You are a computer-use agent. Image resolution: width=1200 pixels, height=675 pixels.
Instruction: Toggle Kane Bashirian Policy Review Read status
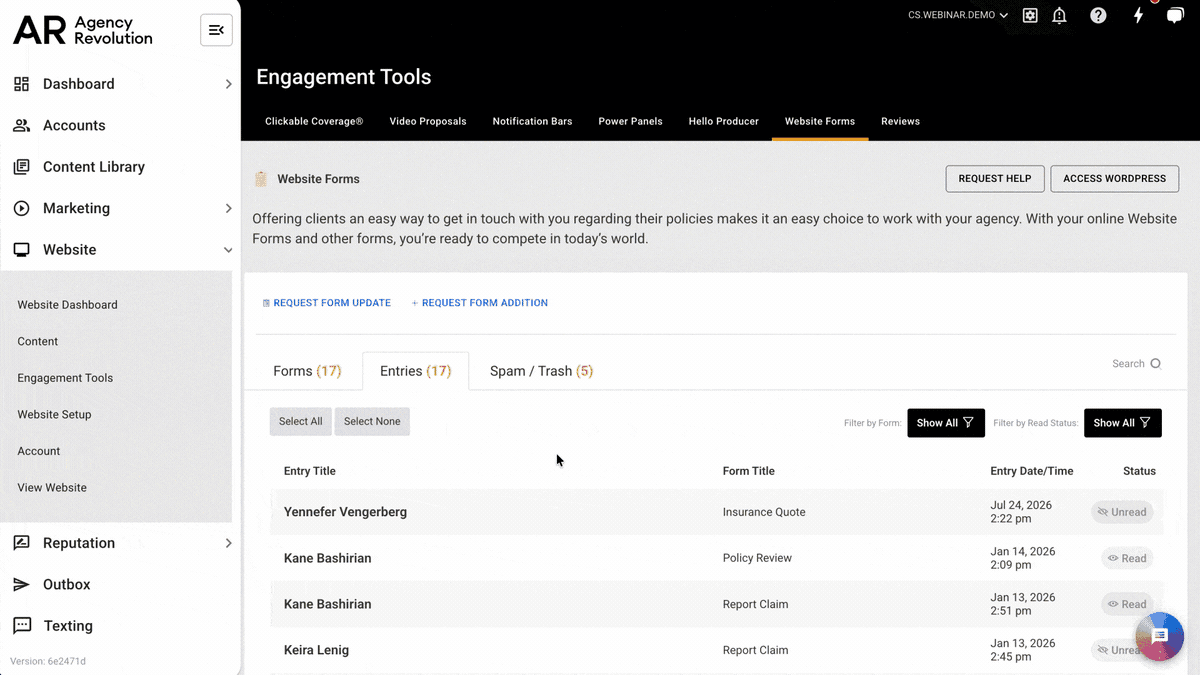1126,558
